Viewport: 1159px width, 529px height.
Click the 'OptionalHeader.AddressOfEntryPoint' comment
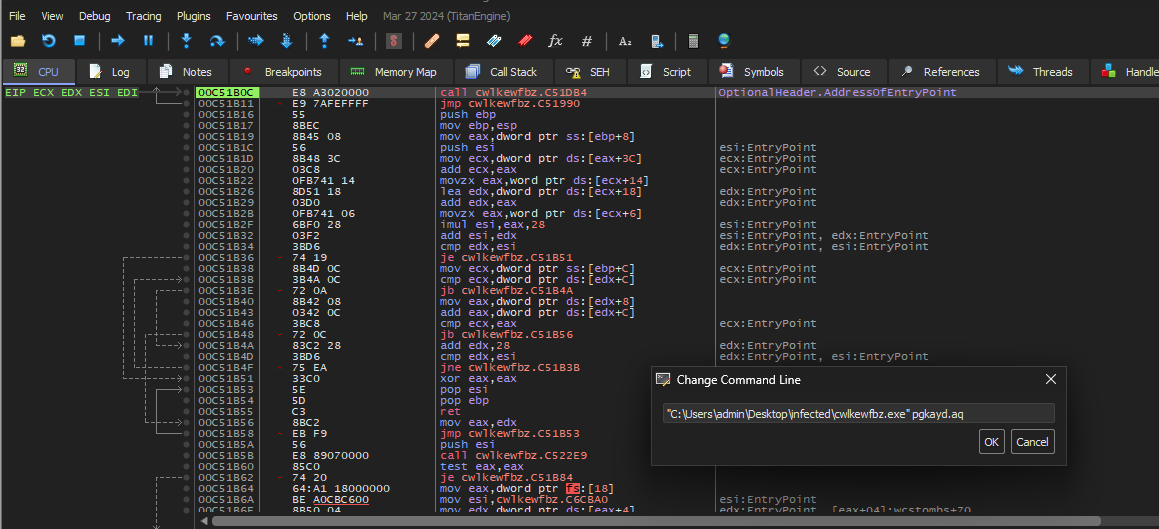[837, 92]
